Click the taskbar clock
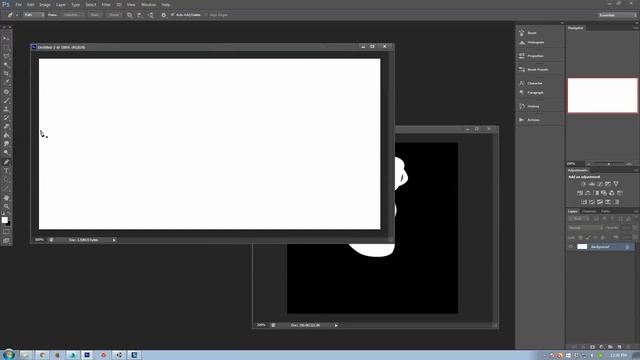The image size is (640, 360). [x=619, y=355]
